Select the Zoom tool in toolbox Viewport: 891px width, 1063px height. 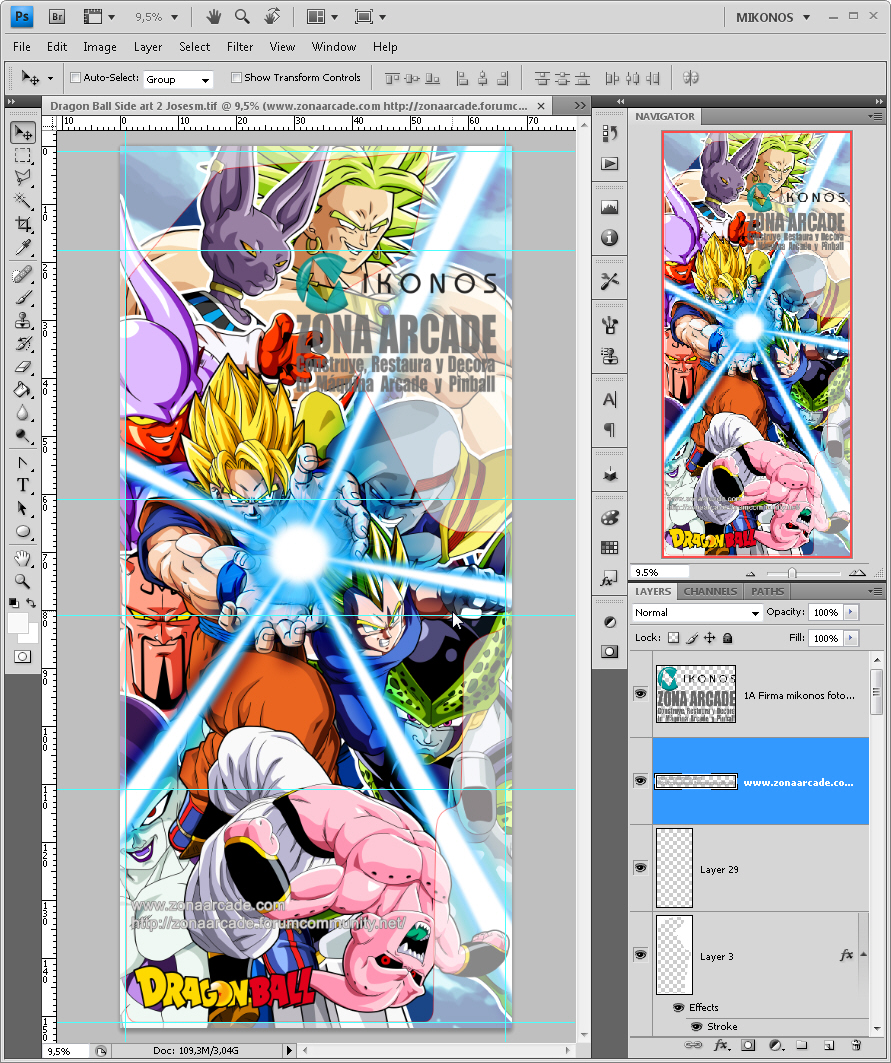point(23,581)
